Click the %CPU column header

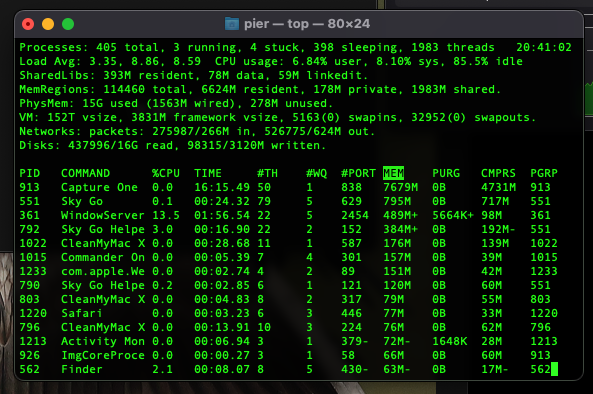point(166,173)
